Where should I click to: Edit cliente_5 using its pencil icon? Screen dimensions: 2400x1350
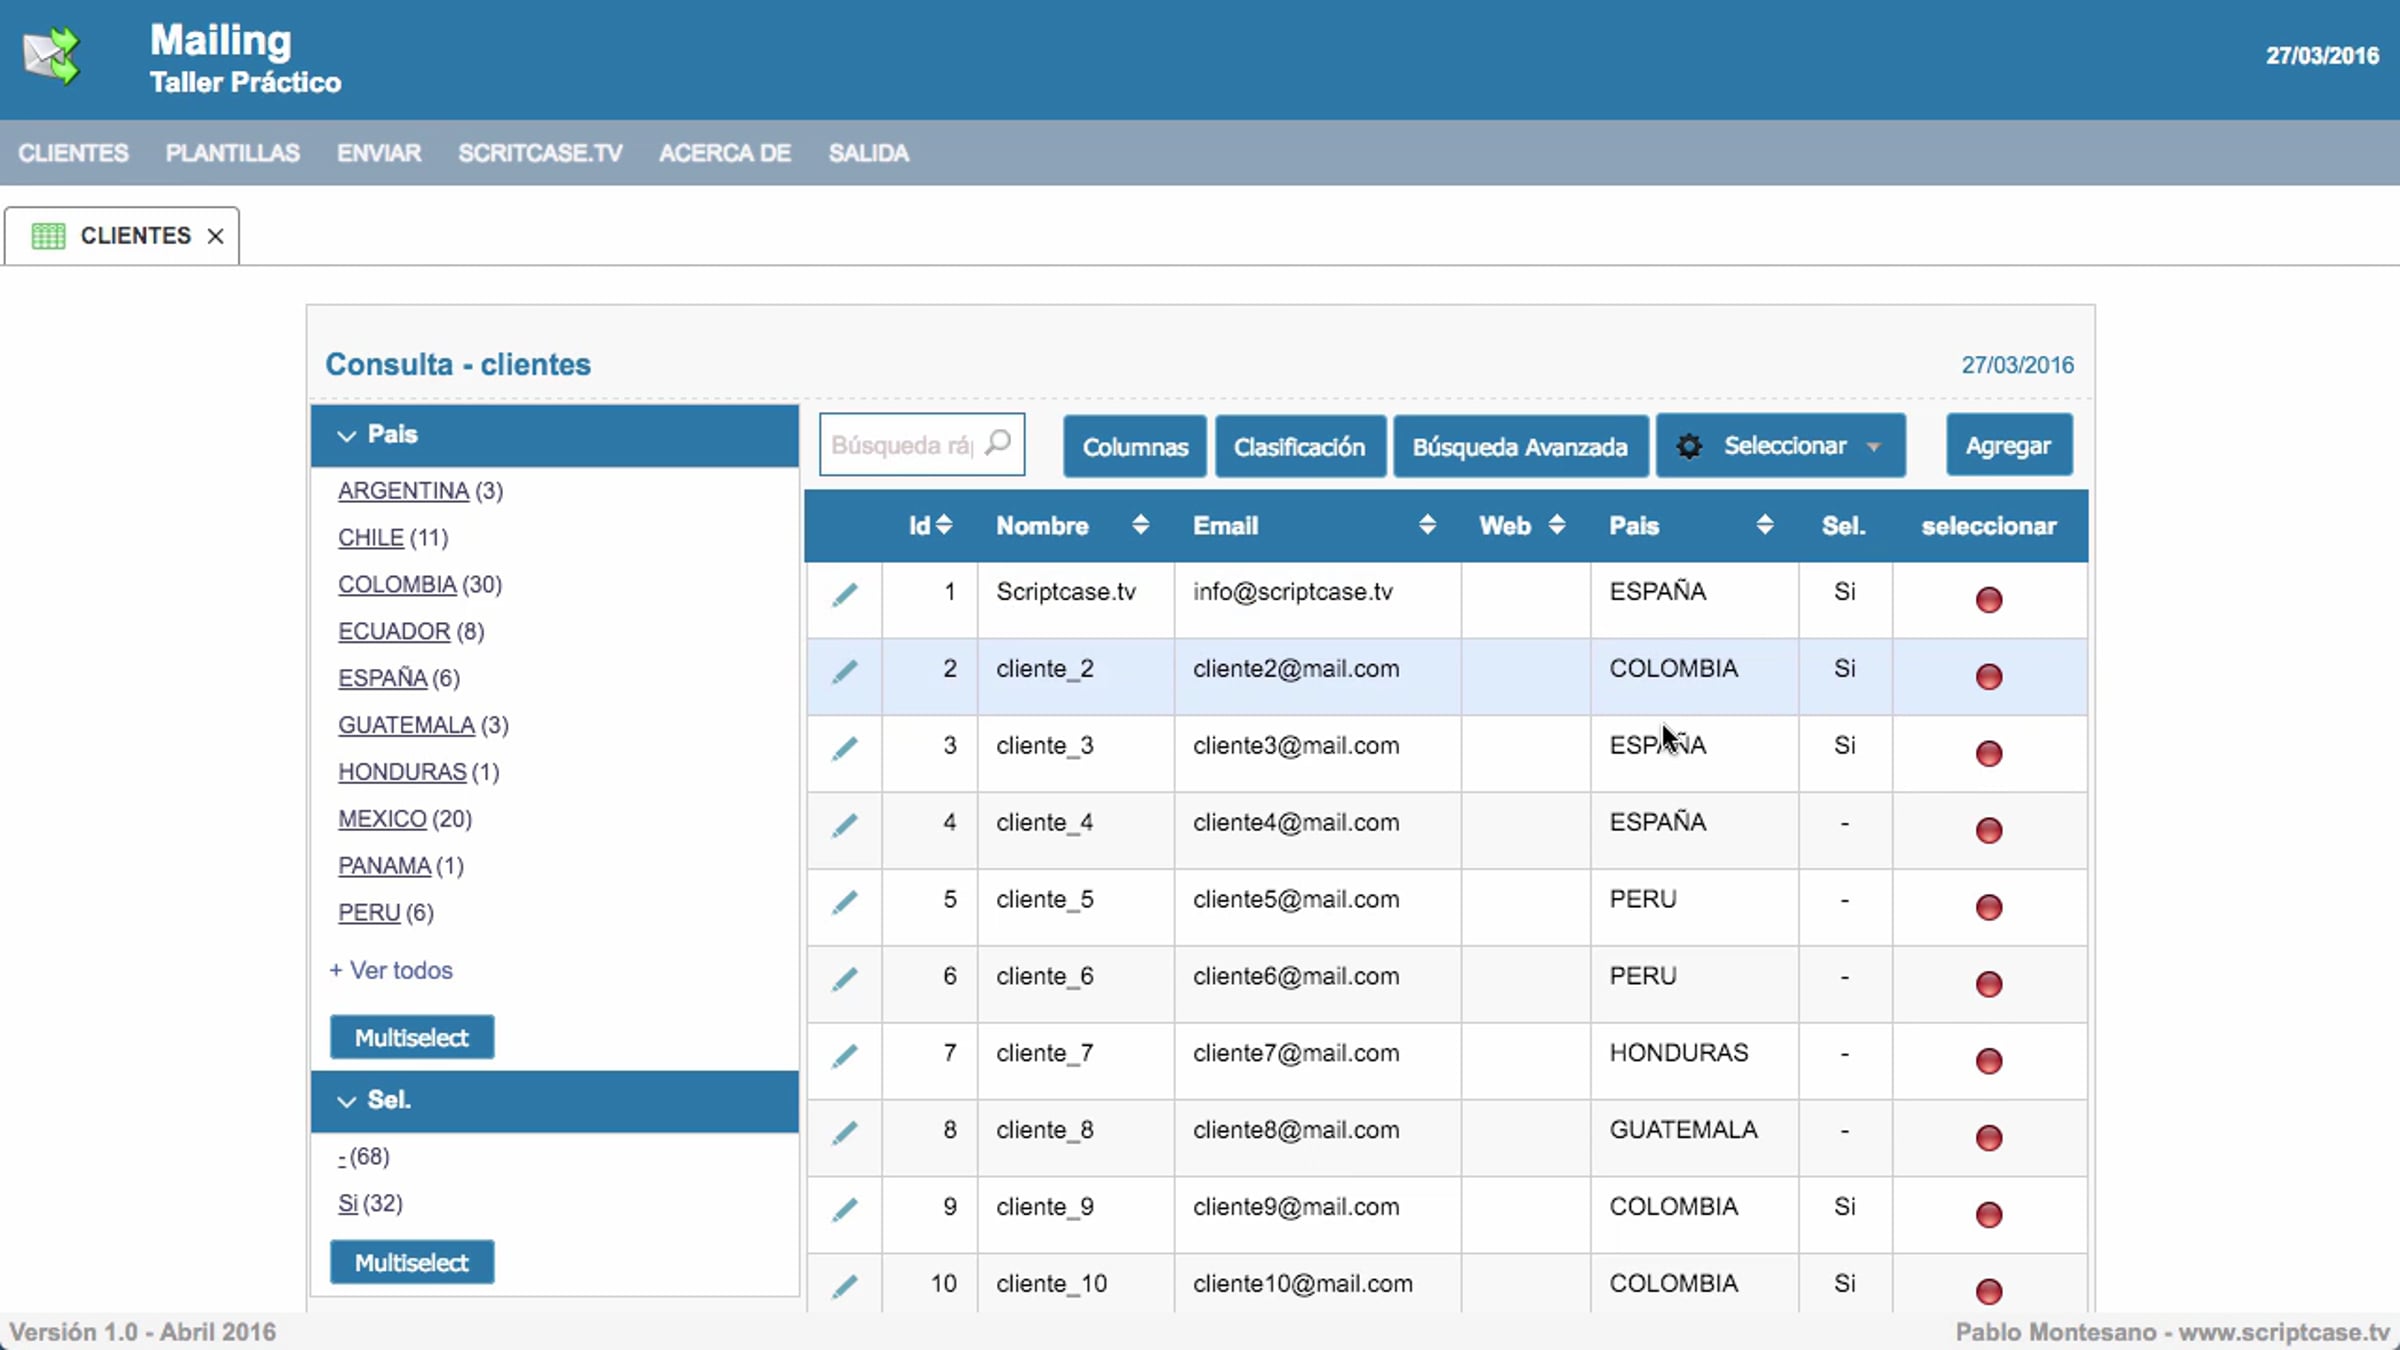tap(845, 902)
